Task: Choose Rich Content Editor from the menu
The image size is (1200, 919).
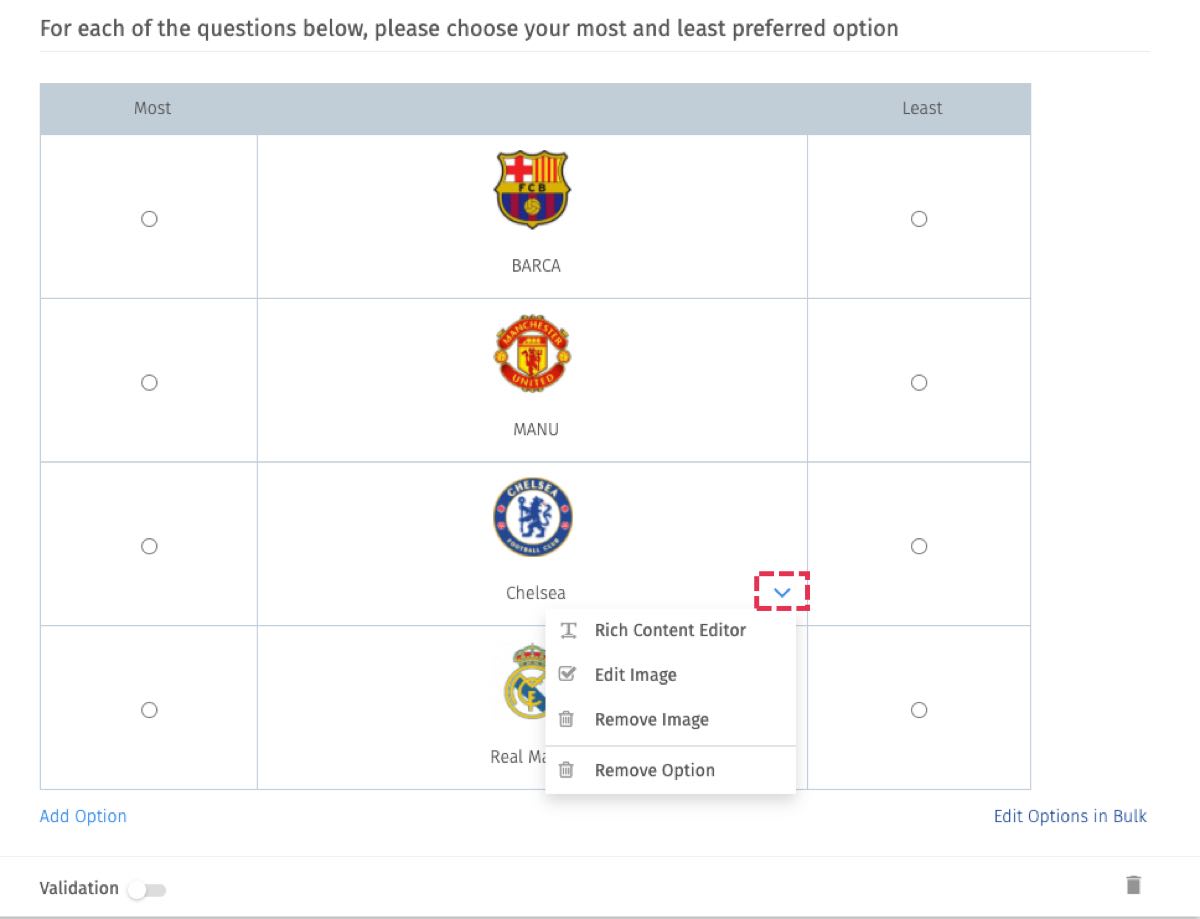Action: pos(669,630)
